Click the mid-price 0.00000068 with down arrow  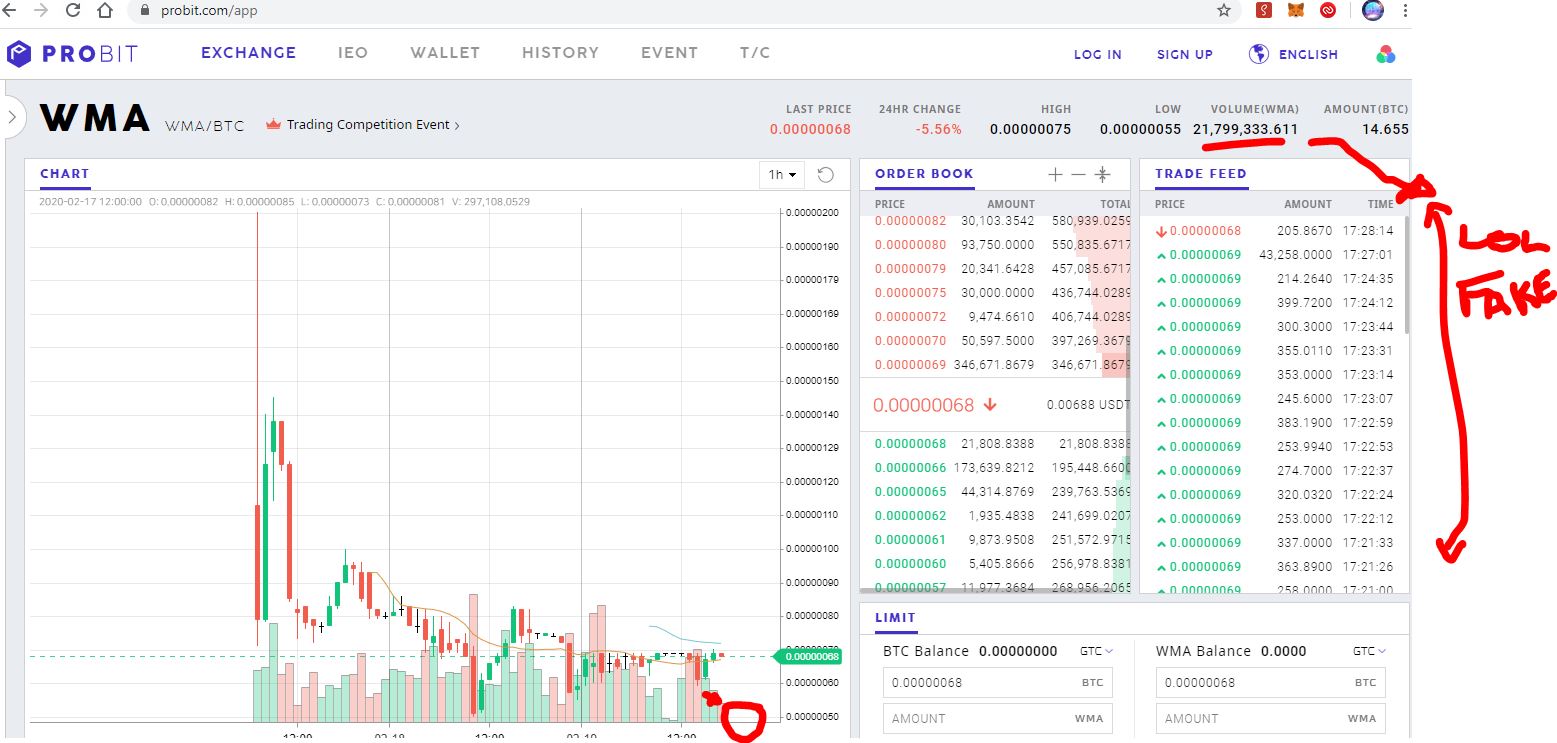point(935,405)
